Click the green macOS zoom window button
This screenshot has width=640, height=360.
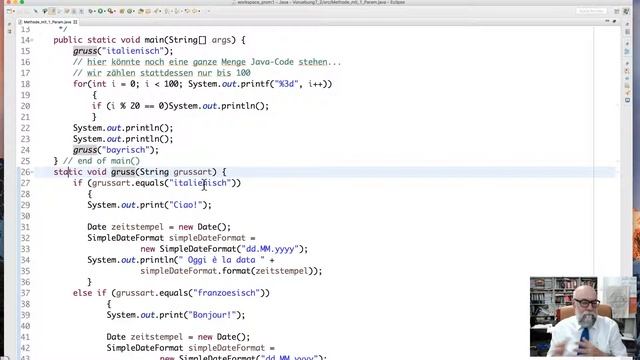coord(22,2)
